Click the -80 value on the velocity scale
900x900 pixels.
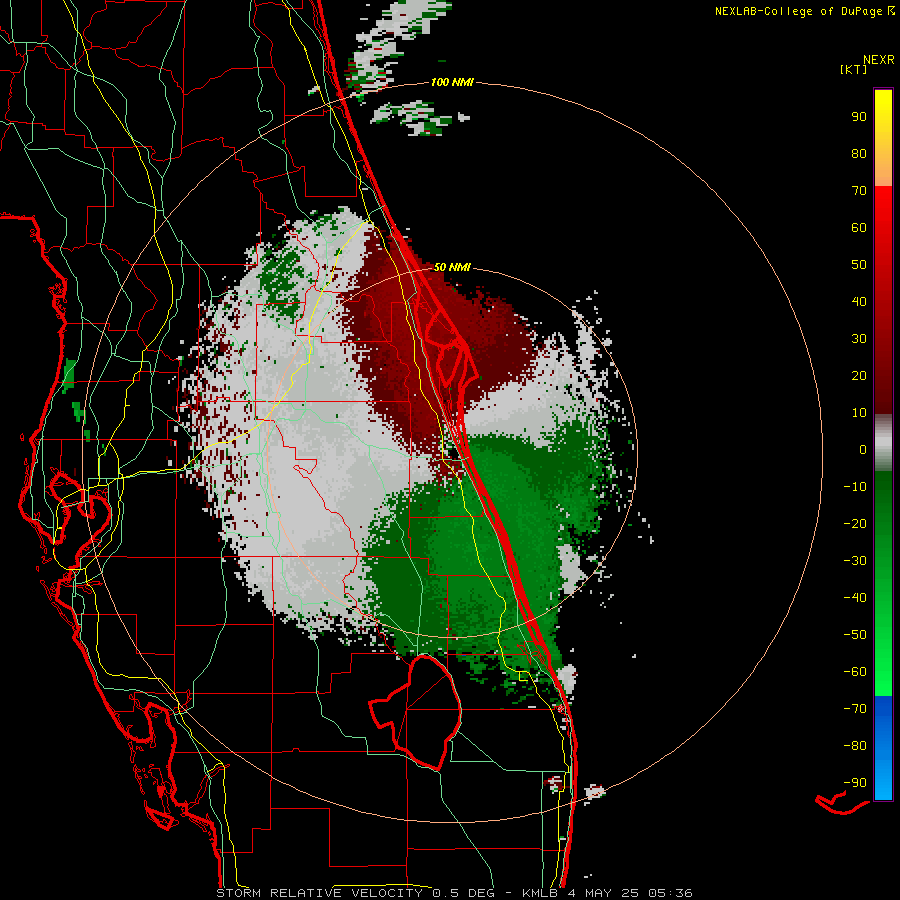pos(855,746)
